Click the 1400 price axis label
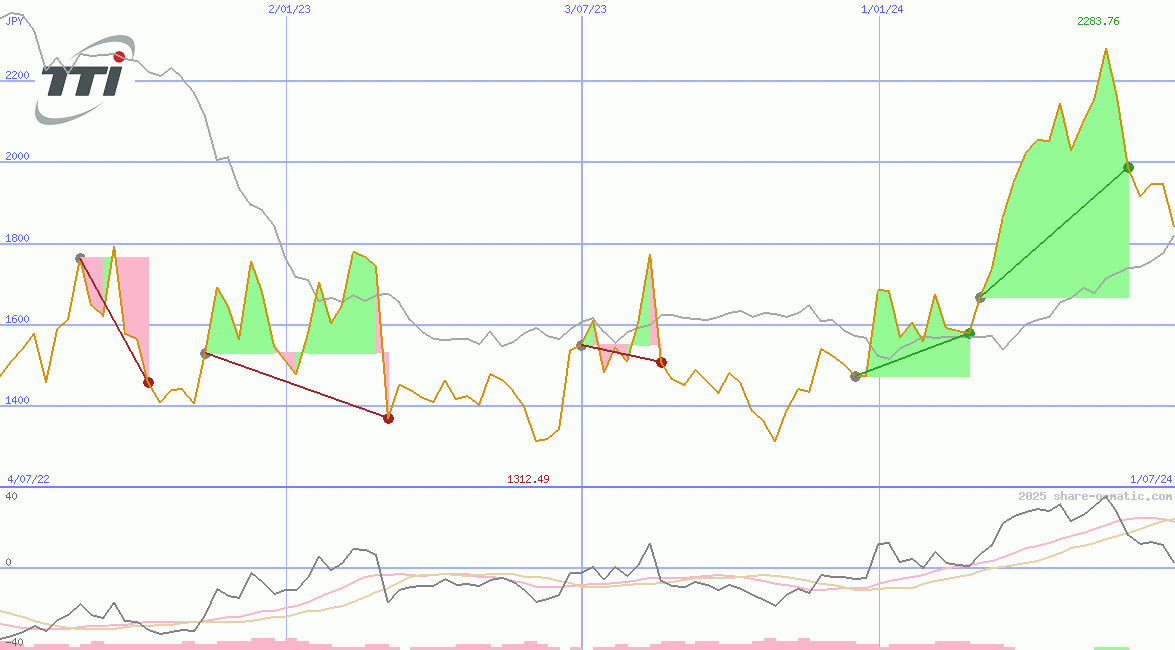The width and height of the screenshot is (1175, 650). tap(17, 400)
